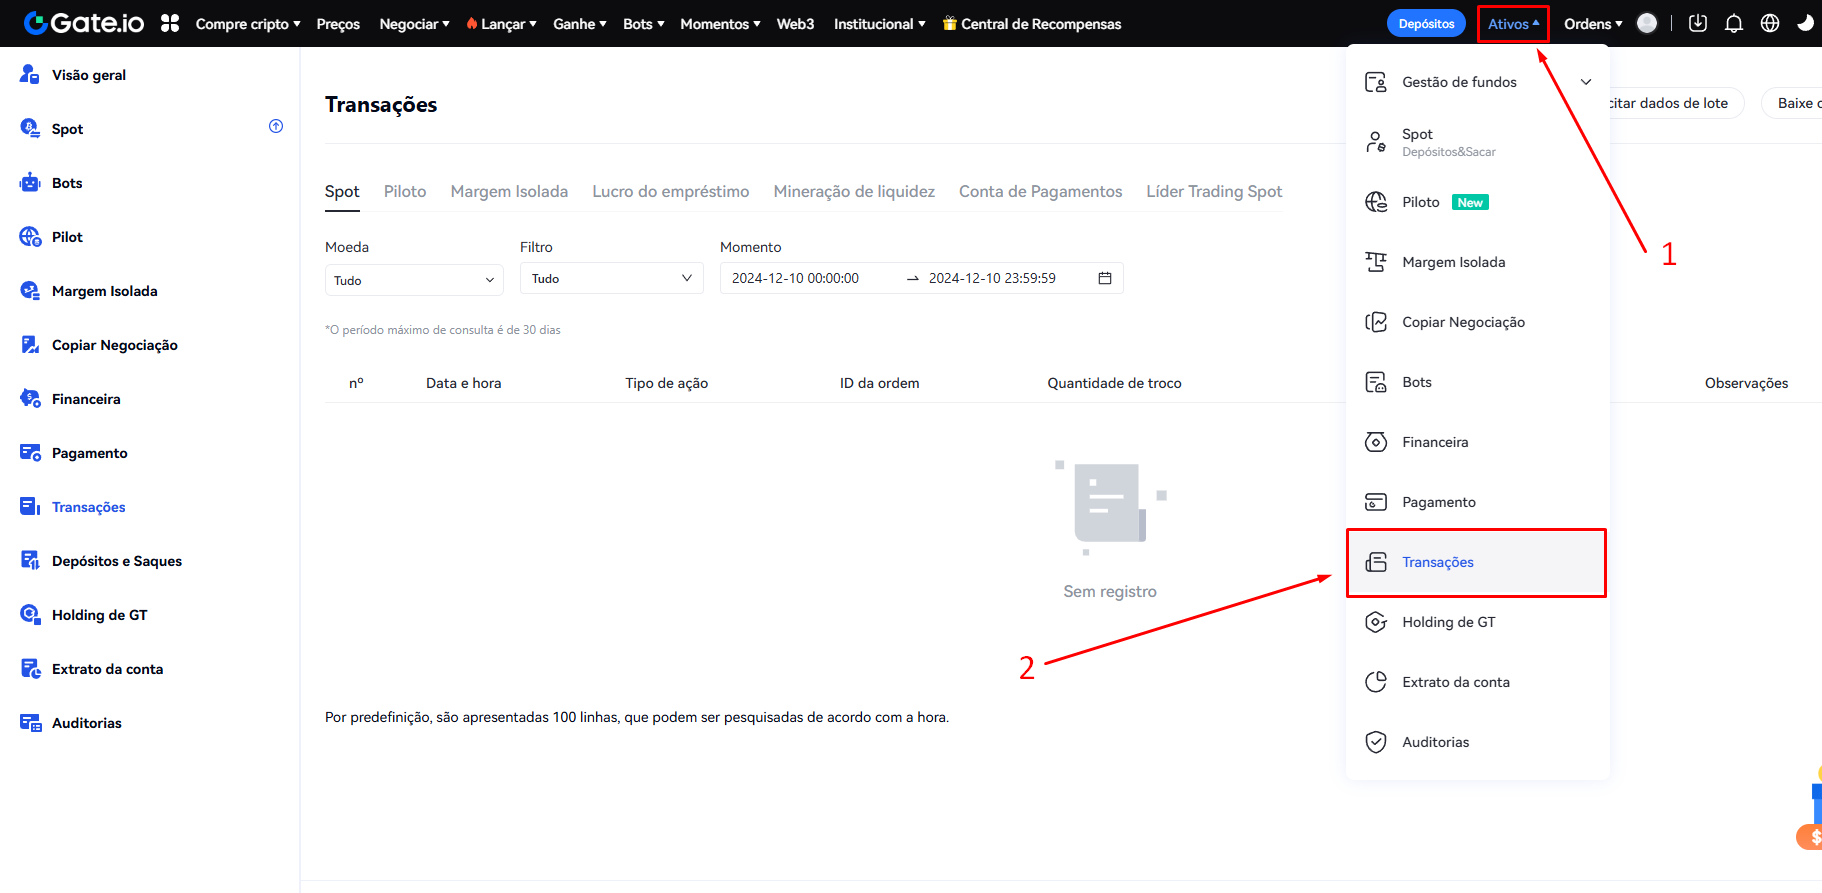Screen dimensions: 1822x893
Task: Switch to Conta de Pagamentos tab
Action: [x=1040, y=191]
